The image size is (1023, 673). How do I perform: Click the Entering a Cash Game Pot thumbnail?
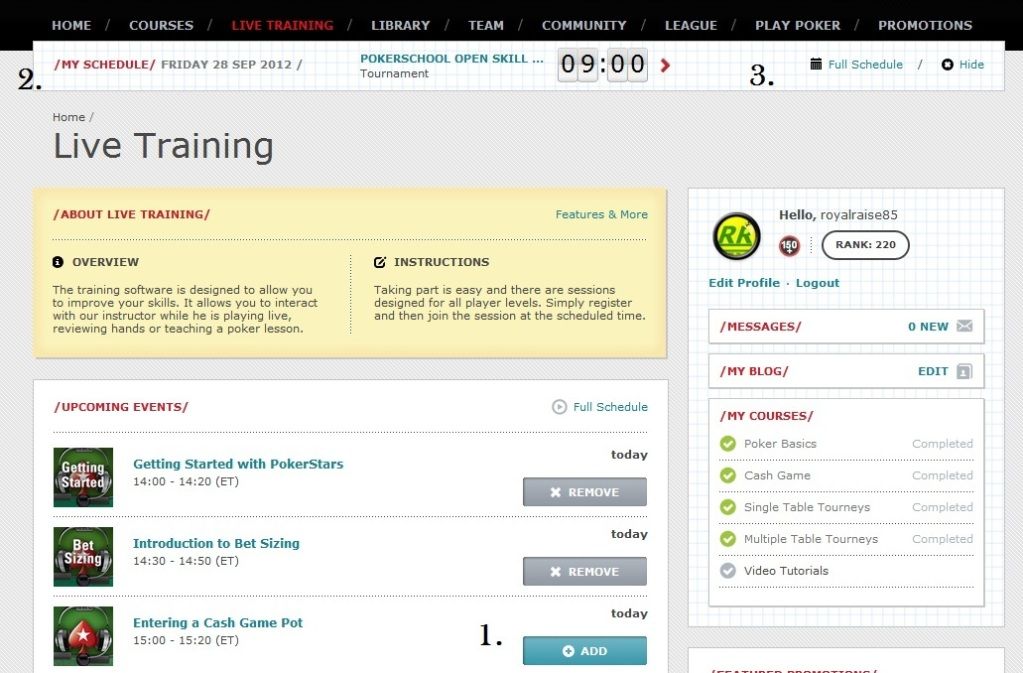[x=83, y=636]
